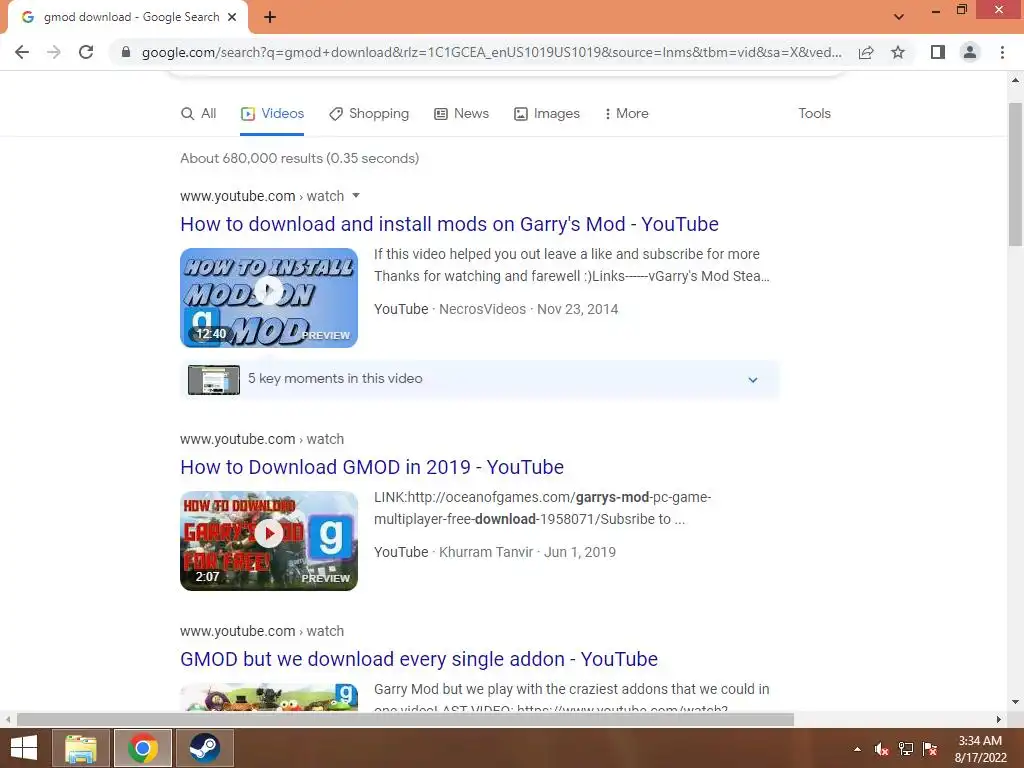Switch to Images results

click(547, 114)
